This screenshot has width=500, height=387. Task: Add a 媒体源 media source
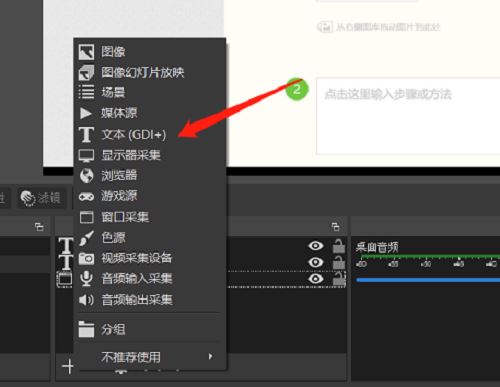click(150, 113)
